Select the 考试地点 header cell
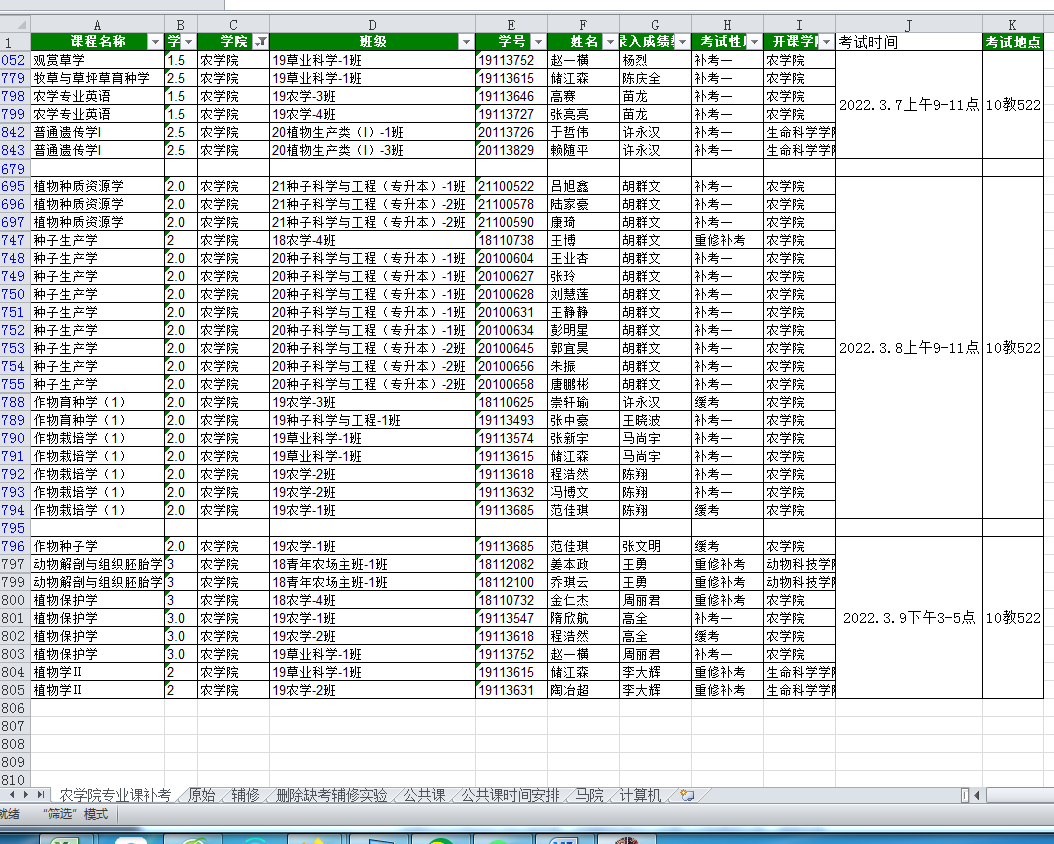 [x=1012, y=42]
